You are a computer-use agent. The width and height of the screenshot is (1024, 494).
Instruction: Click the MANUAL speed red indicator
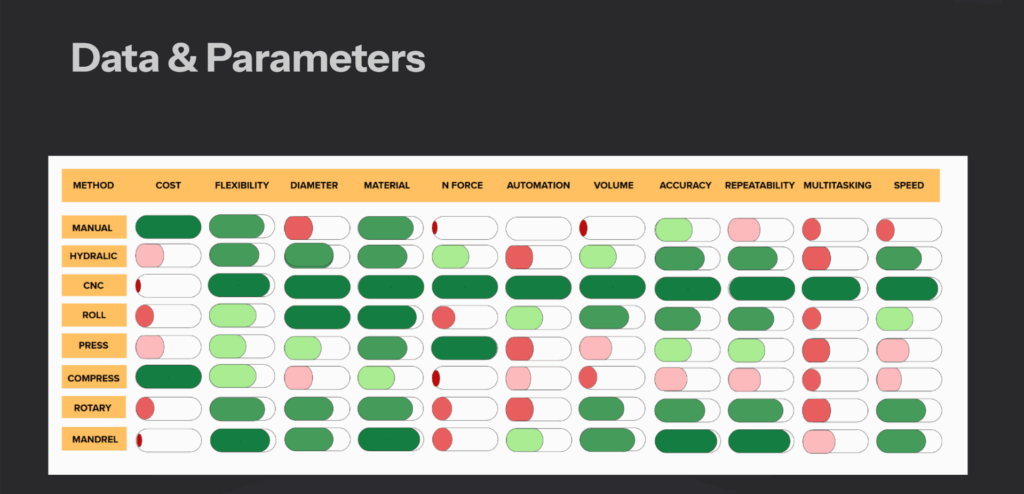[886, 230]
